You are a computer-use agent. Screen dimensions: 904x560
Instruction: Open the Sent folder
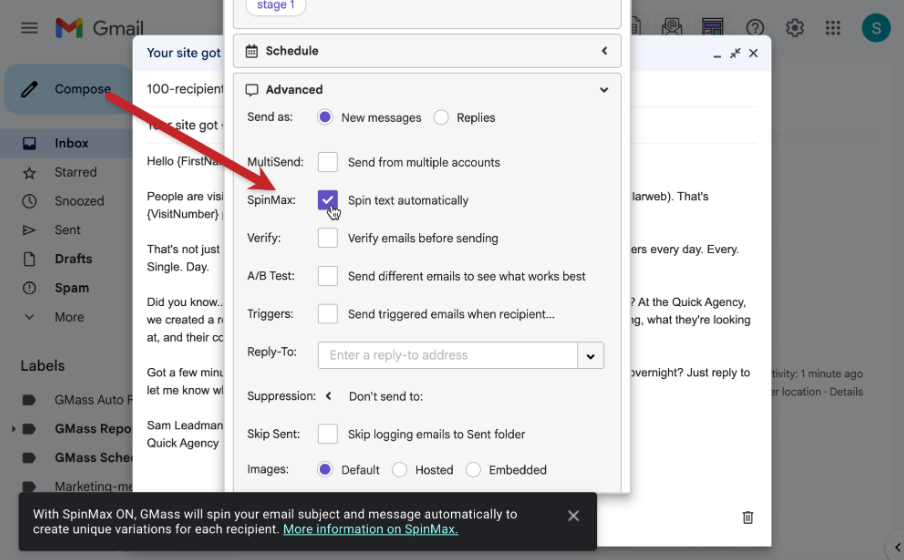click(x=66, y=230)
